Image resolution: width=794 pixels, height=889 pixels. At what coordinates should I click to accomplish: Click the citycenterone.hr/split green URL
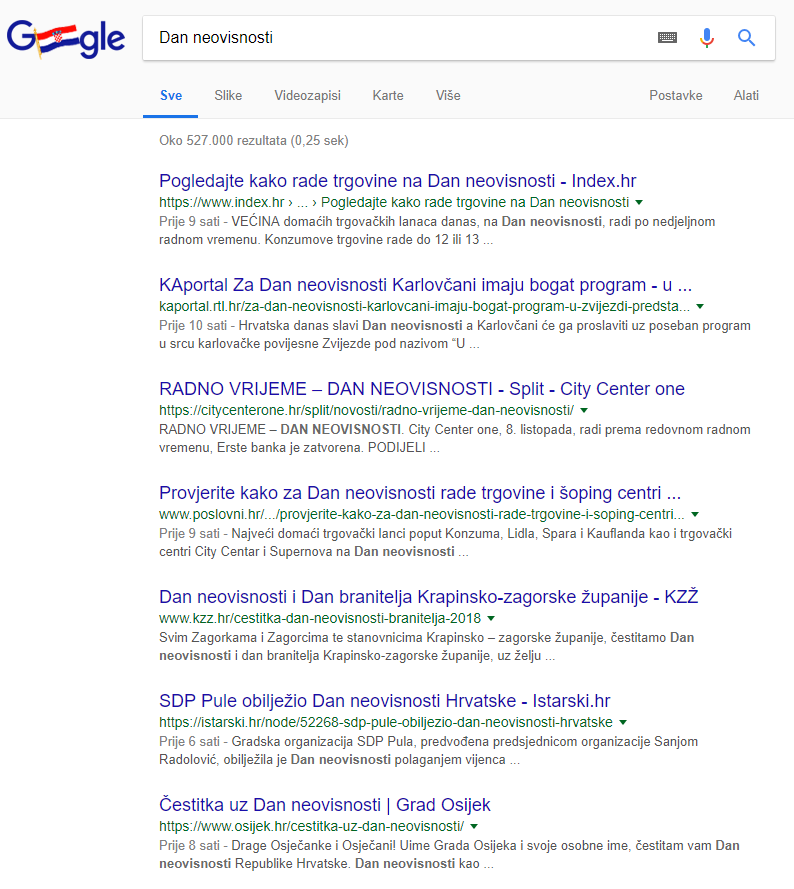point(366,410)
